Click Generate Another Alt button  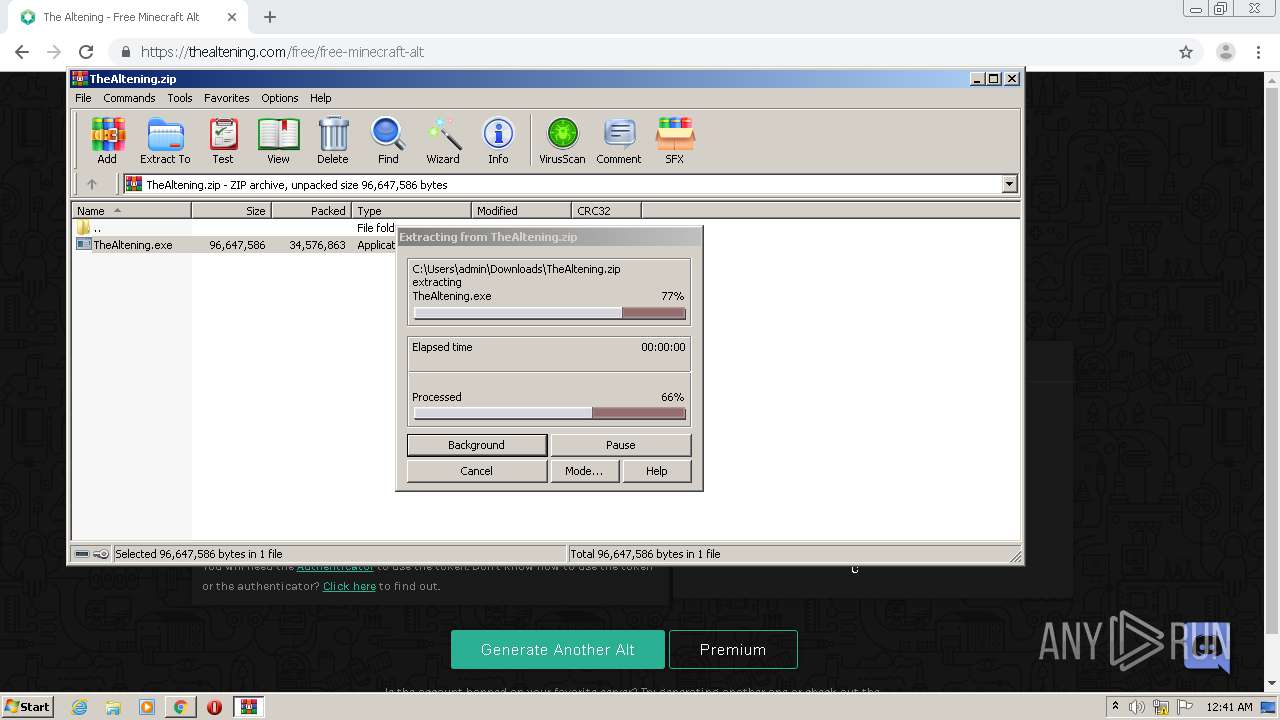(558, 650)
